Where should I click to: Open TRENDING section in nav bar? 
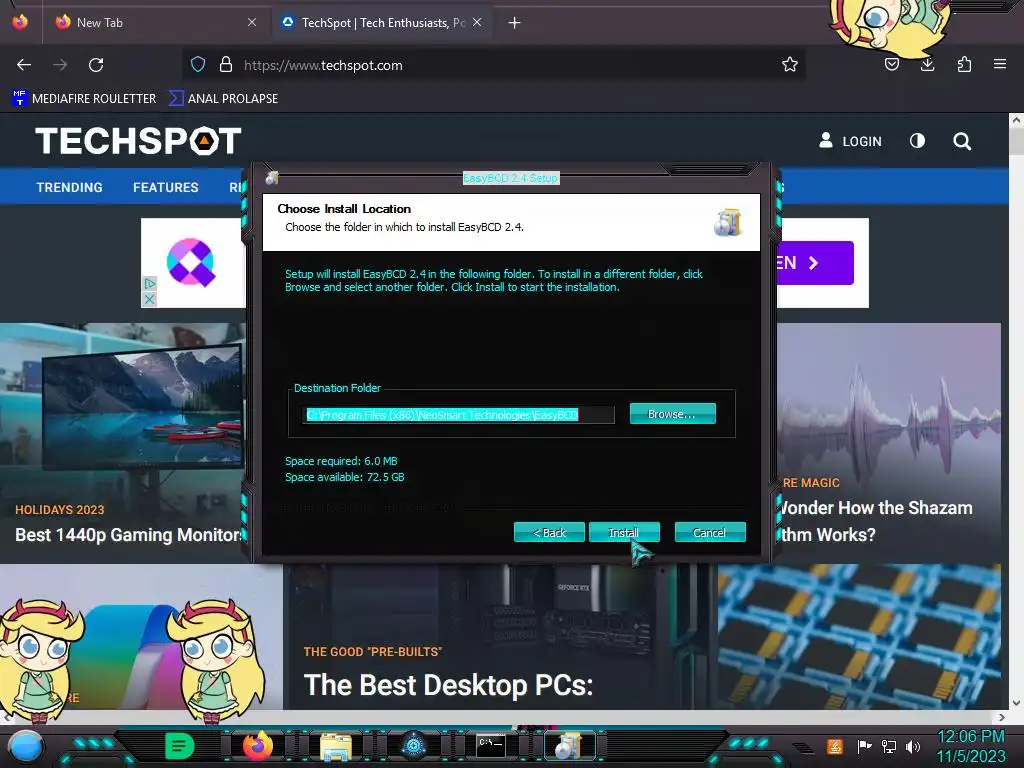[x=69, y=187]
